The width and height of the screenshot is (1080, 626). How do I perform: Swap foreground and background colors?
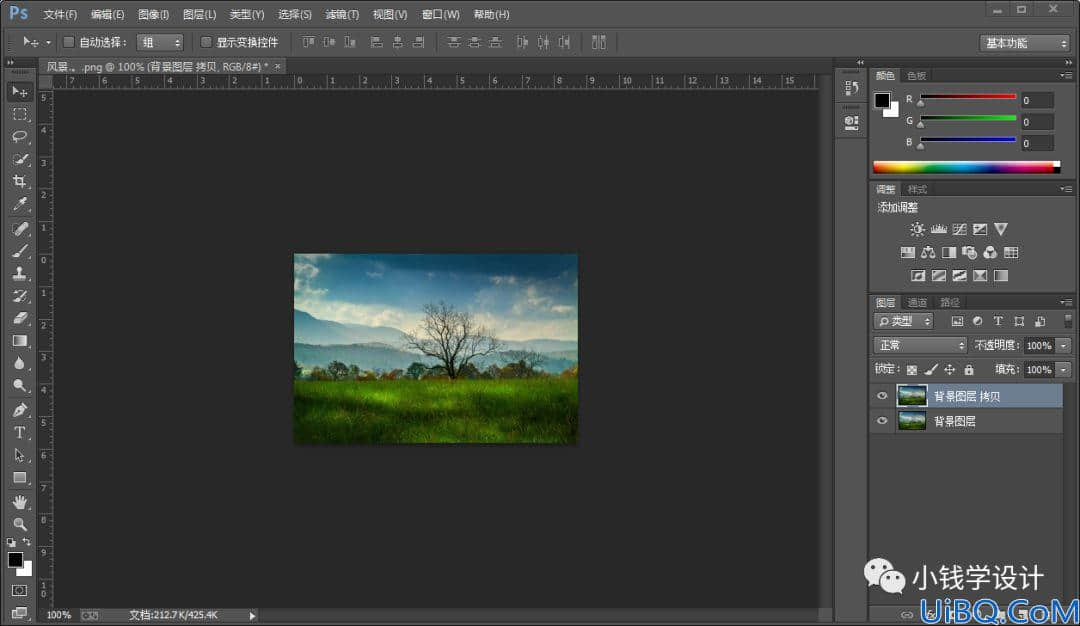(27, 542)
